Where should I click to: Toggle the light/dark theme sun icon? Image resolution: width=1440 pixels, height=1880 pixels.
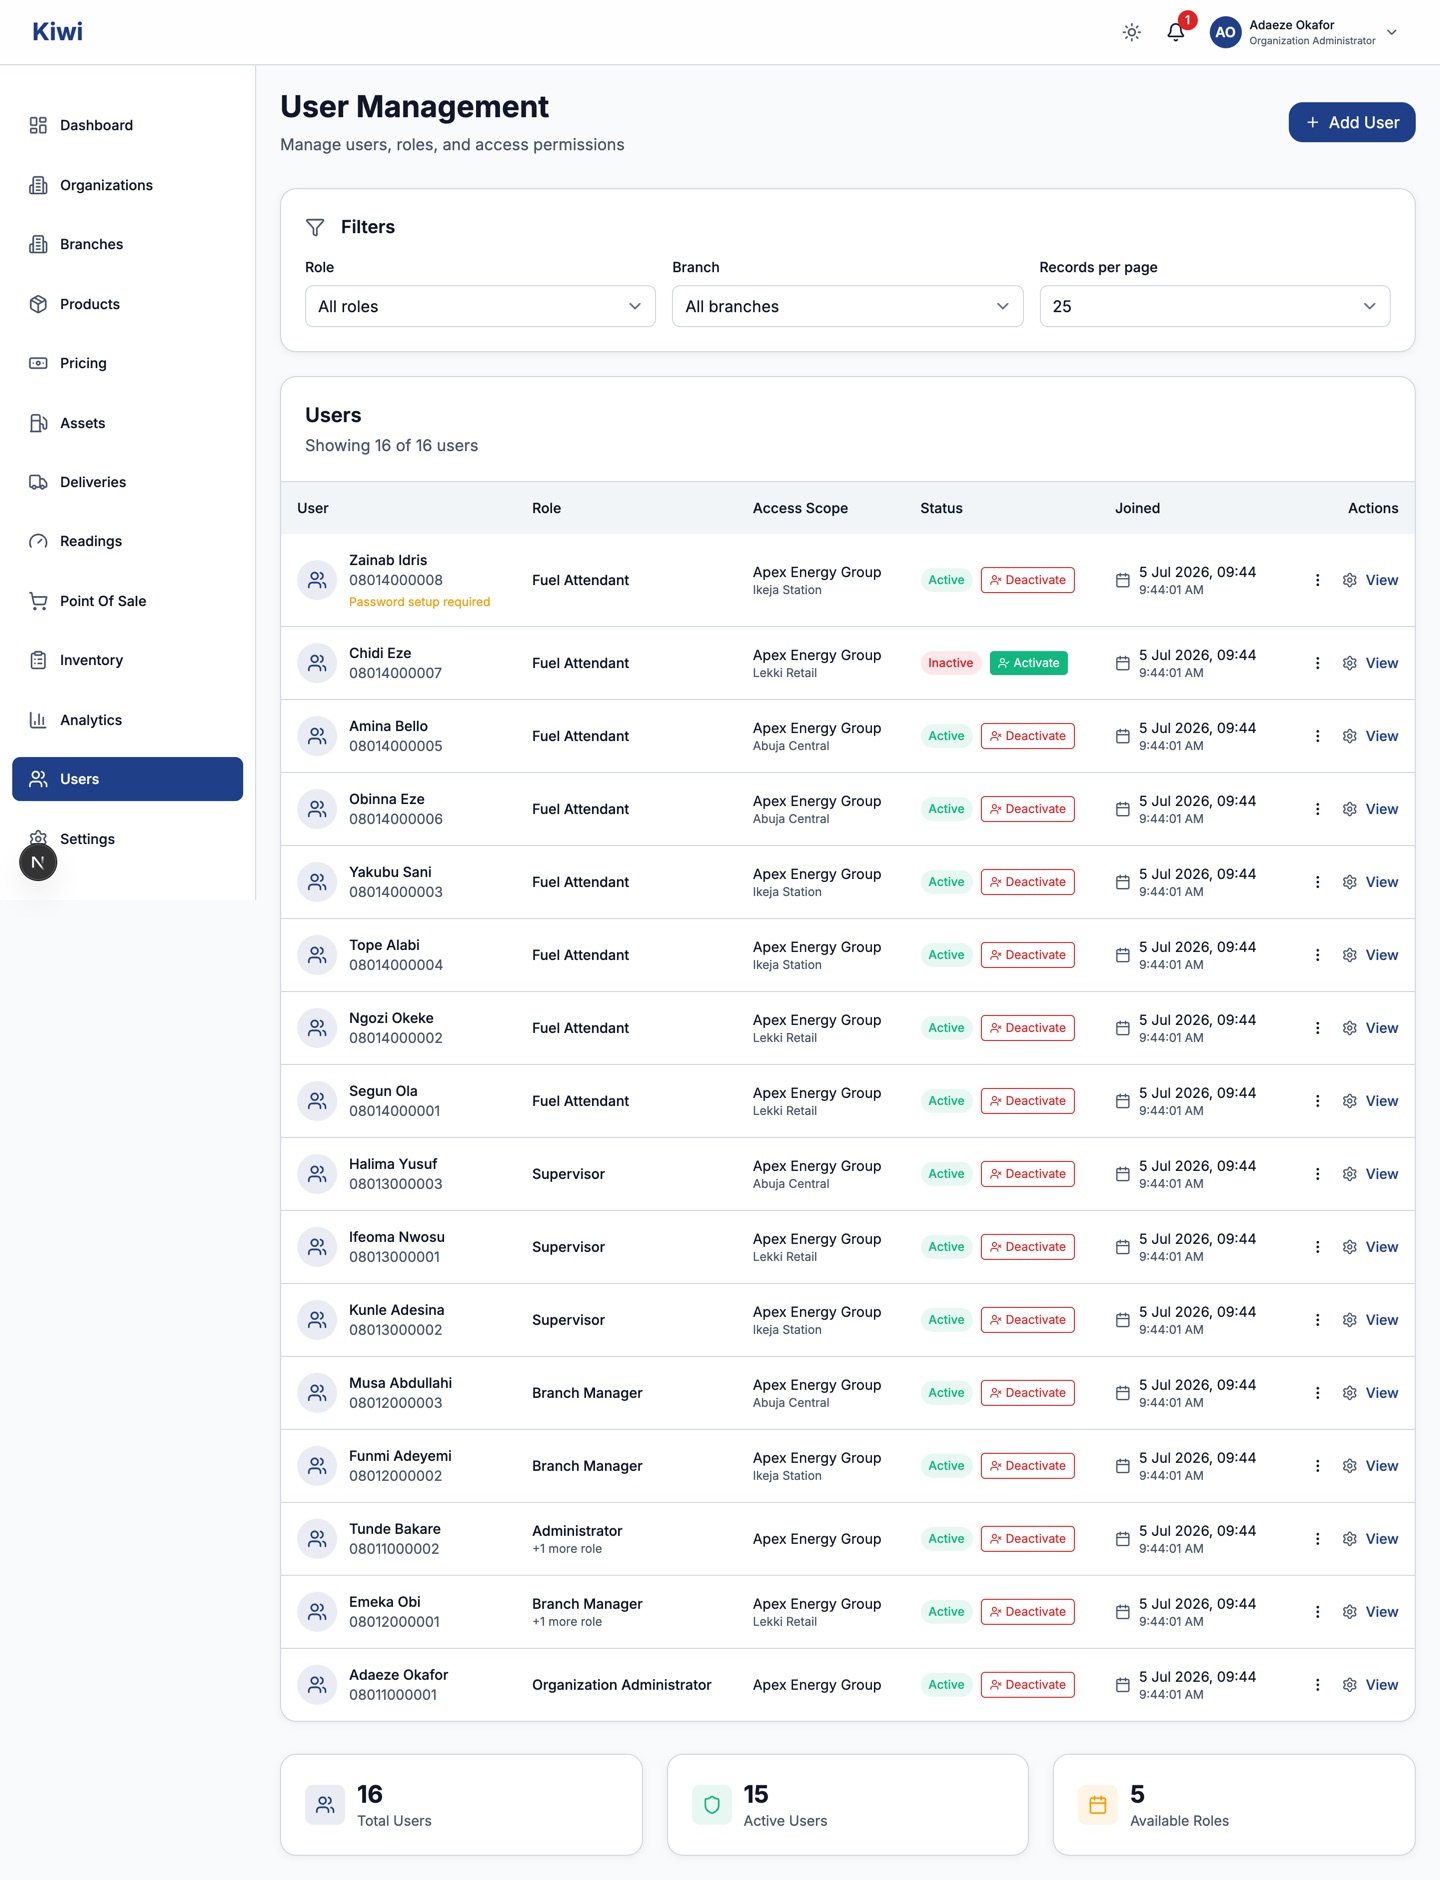(x=1131, y=32)
